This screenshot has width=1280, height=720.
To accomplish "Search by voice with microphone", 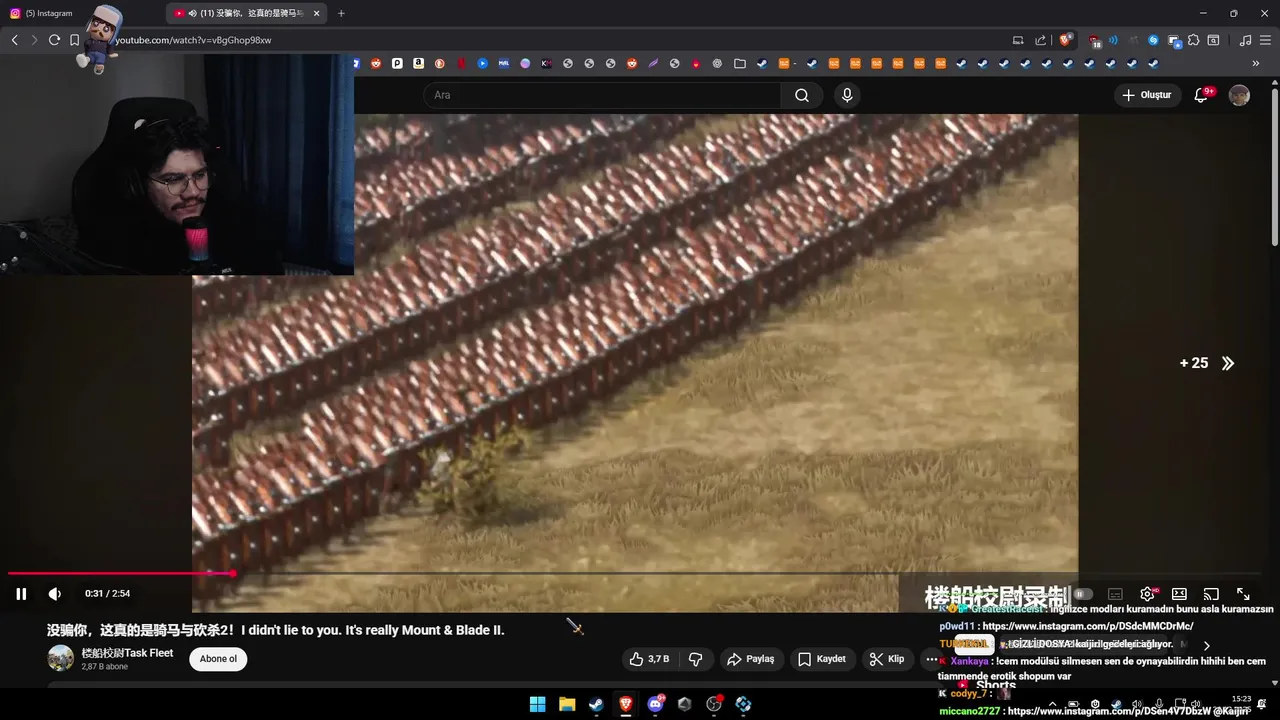I will click(847, 95).
